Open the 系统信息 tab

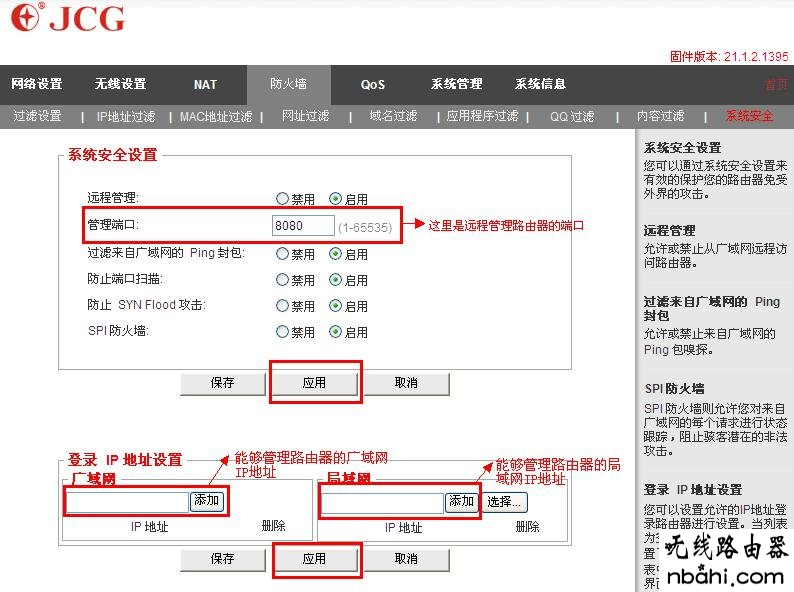540,84
